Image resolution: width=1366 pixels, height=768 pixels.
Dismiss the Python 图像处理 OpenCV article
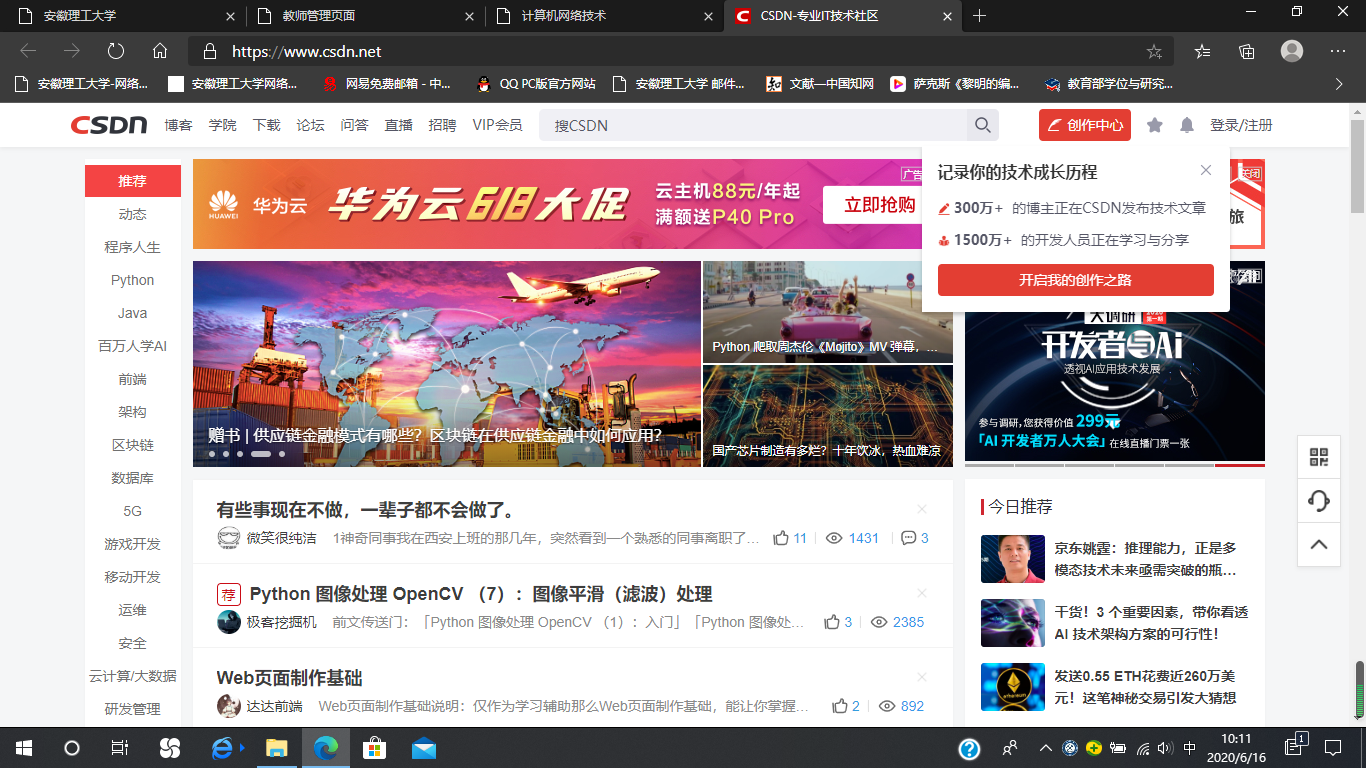(x=922, y=594)
